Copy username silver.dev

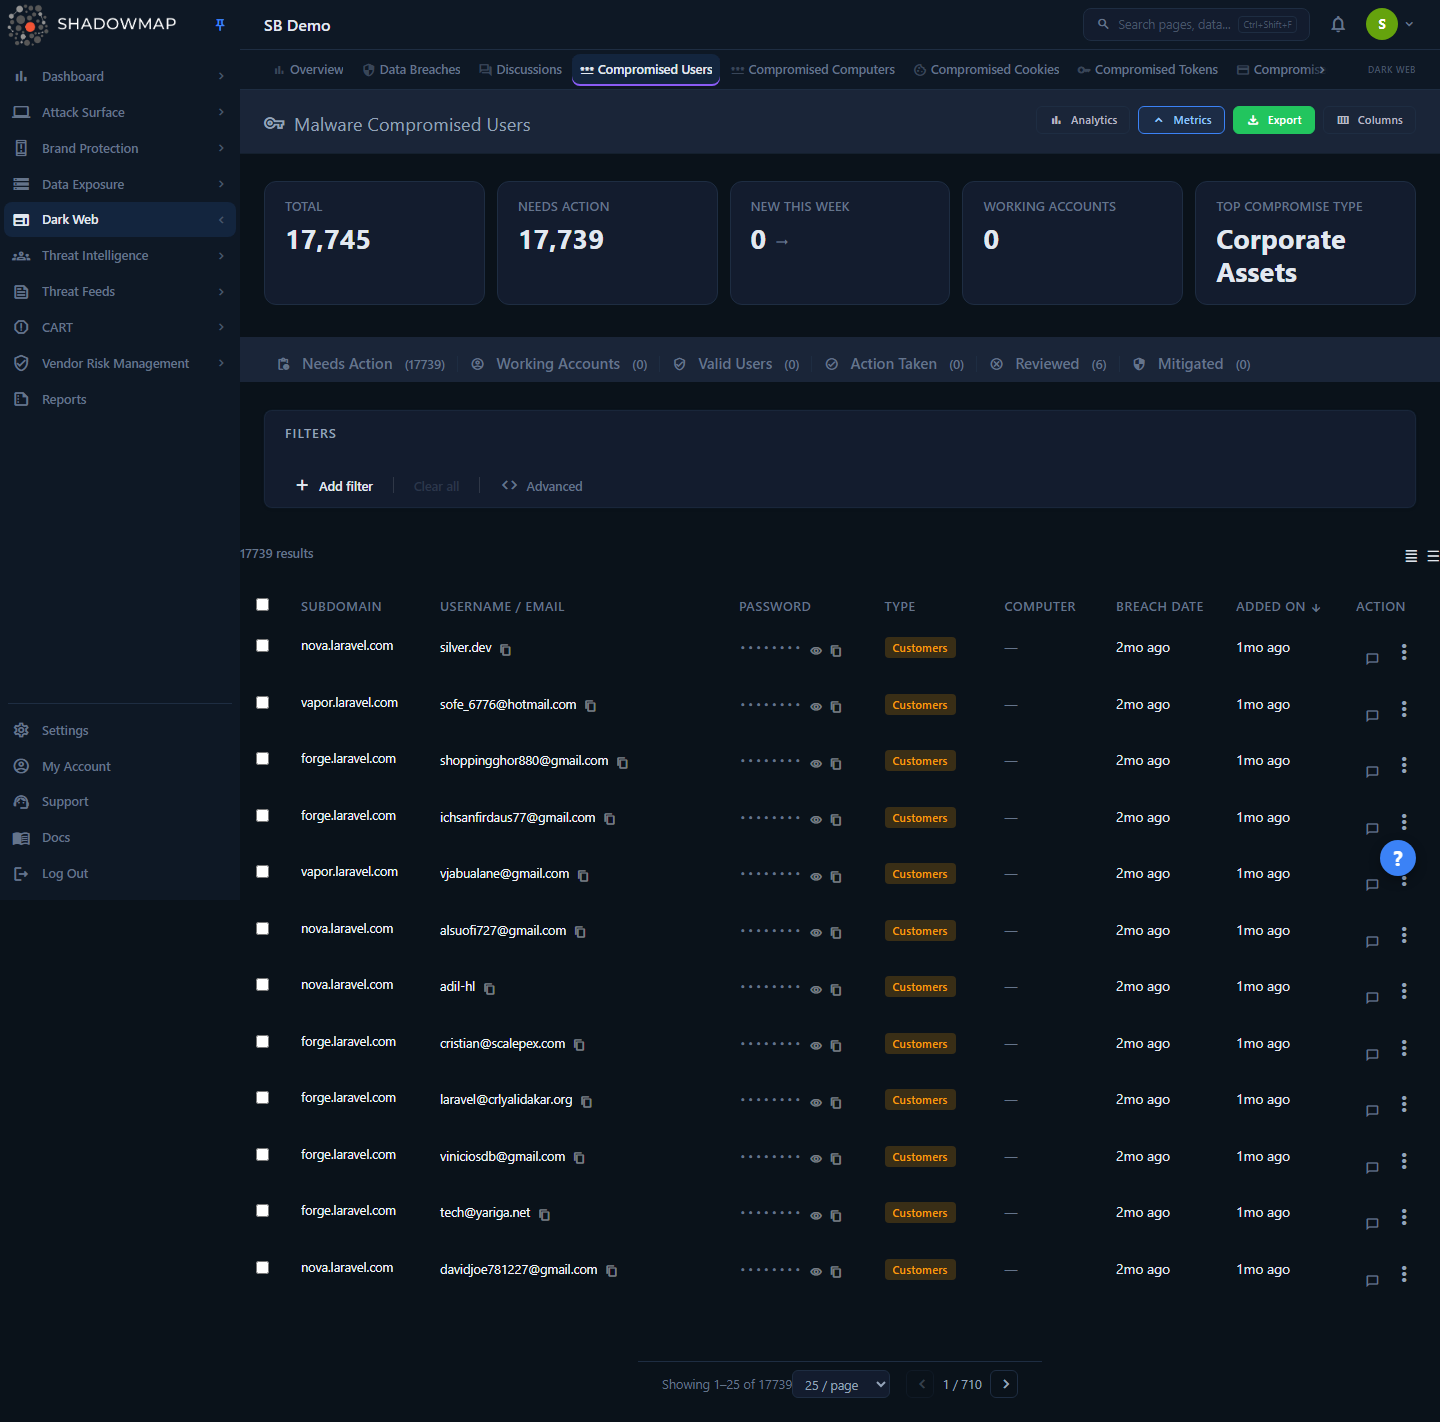pos(506,650)
